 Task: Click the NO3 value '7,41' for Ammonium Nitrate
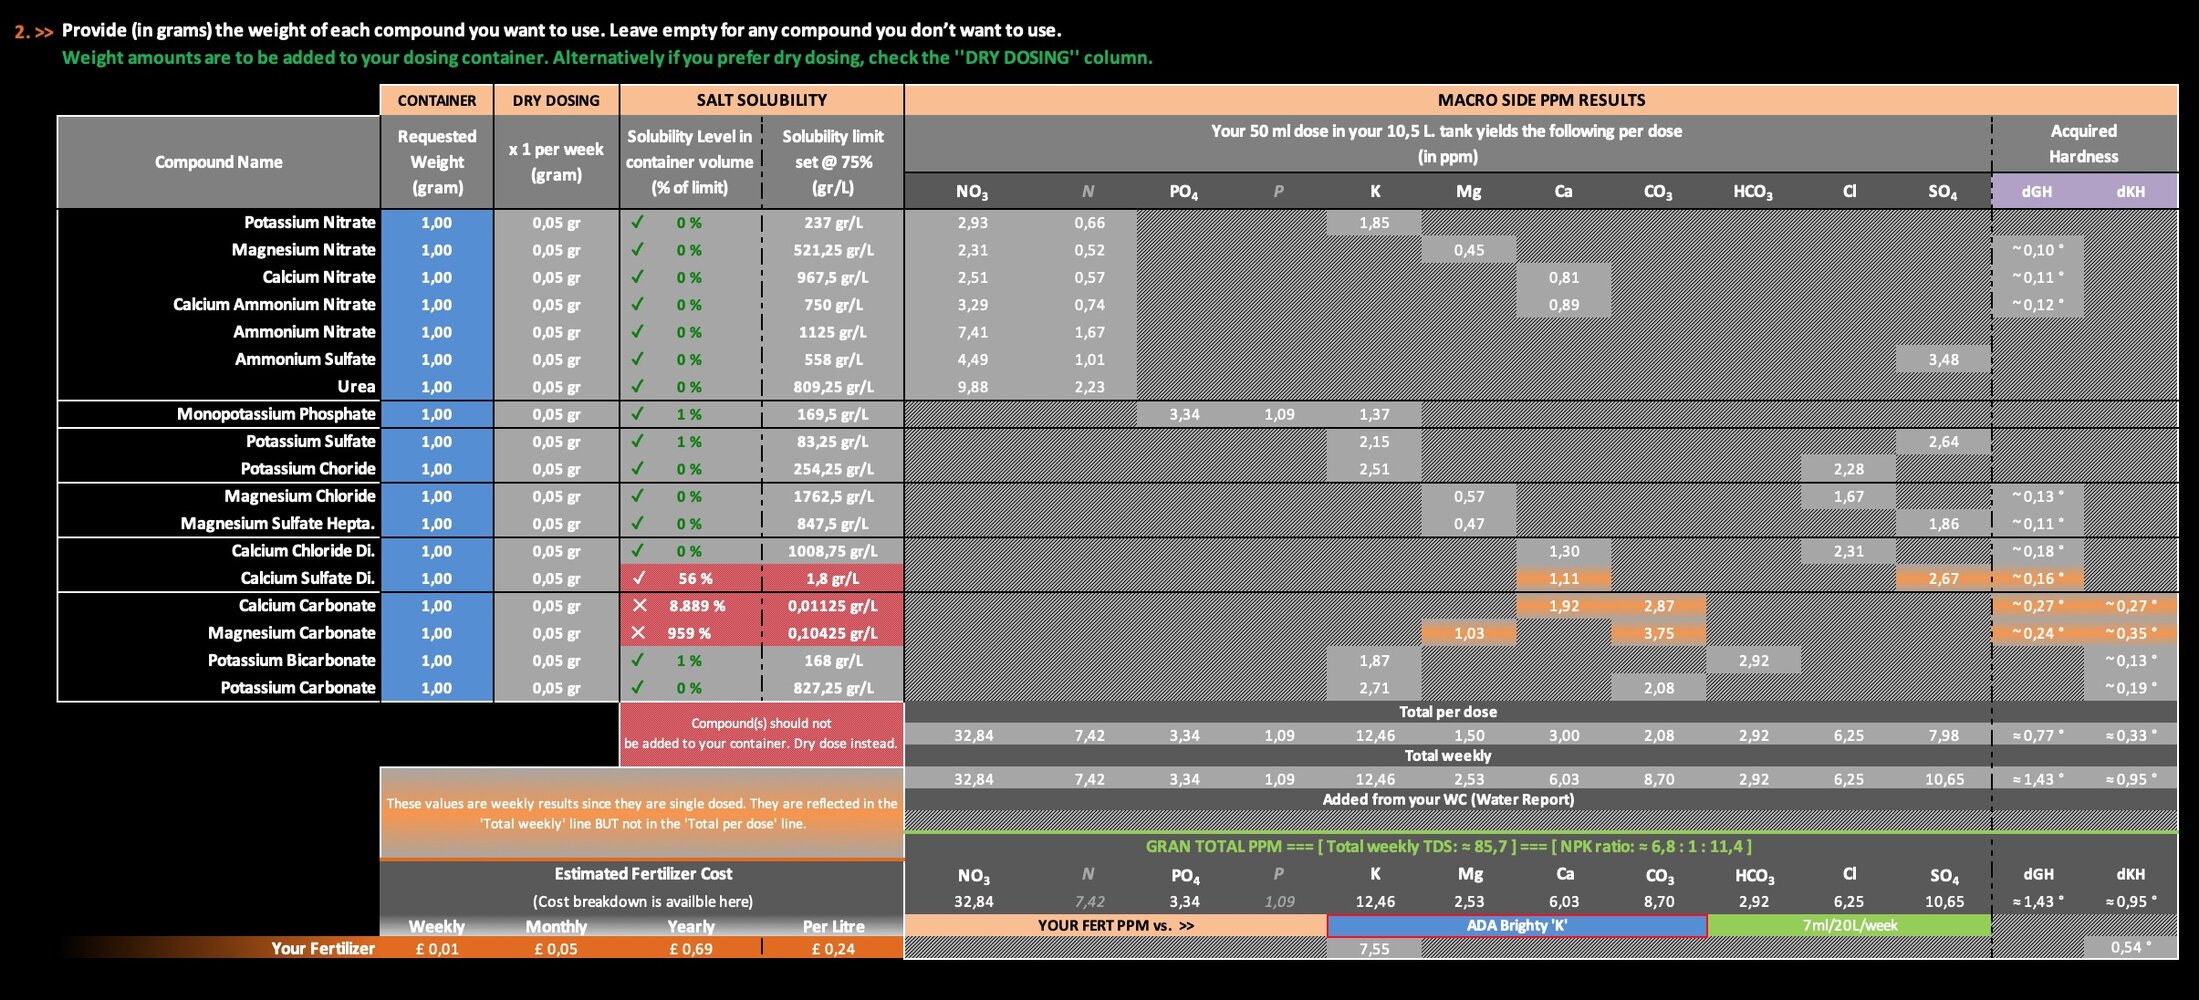(973, 332)
